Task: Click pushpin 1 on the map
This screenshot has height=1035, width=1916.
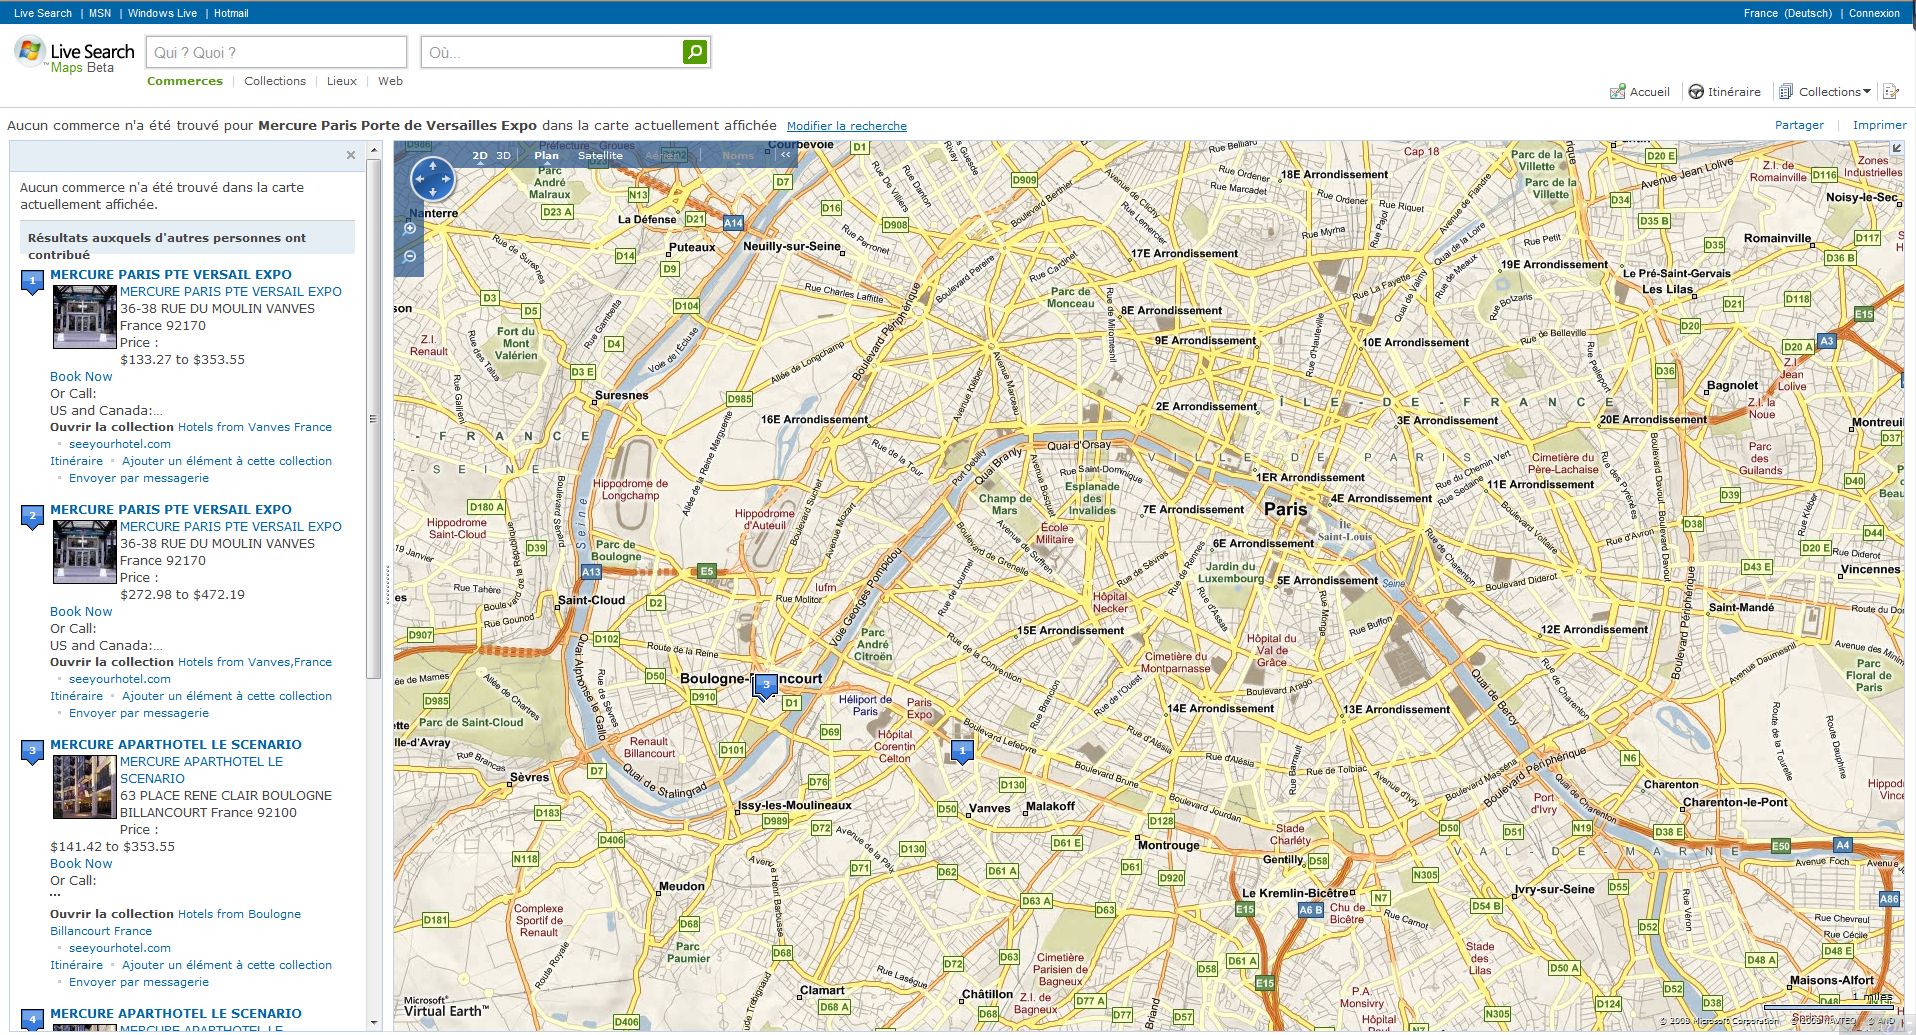Action: 962,751
